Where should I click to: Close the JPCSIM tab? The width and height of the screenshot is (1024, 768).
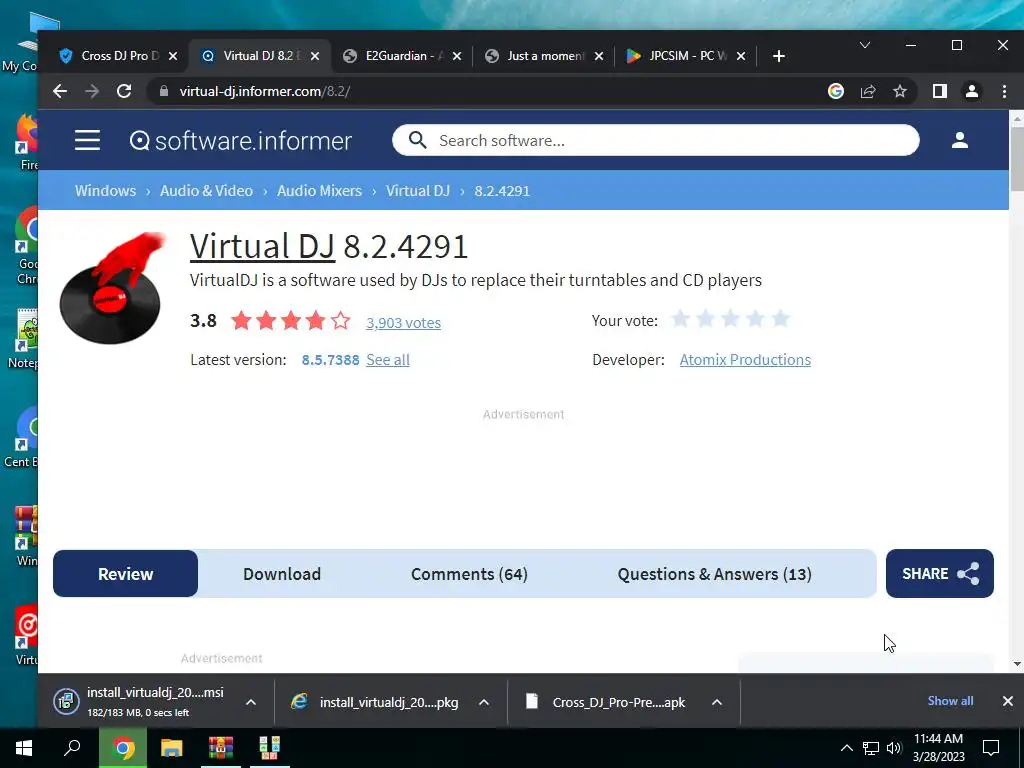pos(741,56)
